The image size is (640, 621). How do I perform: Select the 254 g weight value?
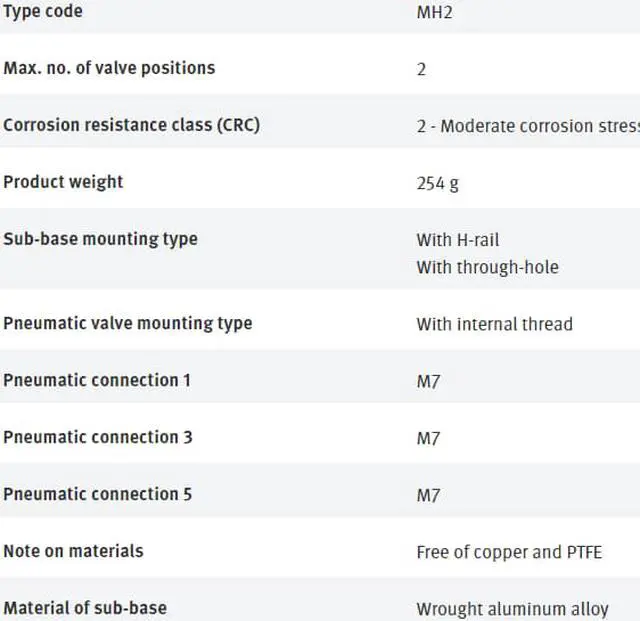click(438, 183)
